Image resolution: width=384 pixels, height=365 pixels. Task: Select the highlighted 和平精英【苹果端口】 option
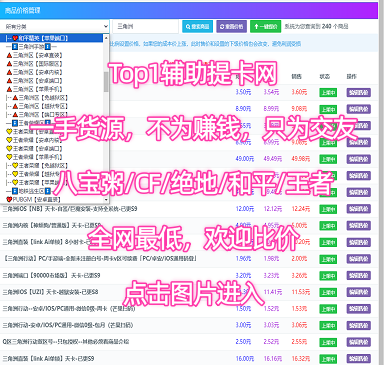52,38
